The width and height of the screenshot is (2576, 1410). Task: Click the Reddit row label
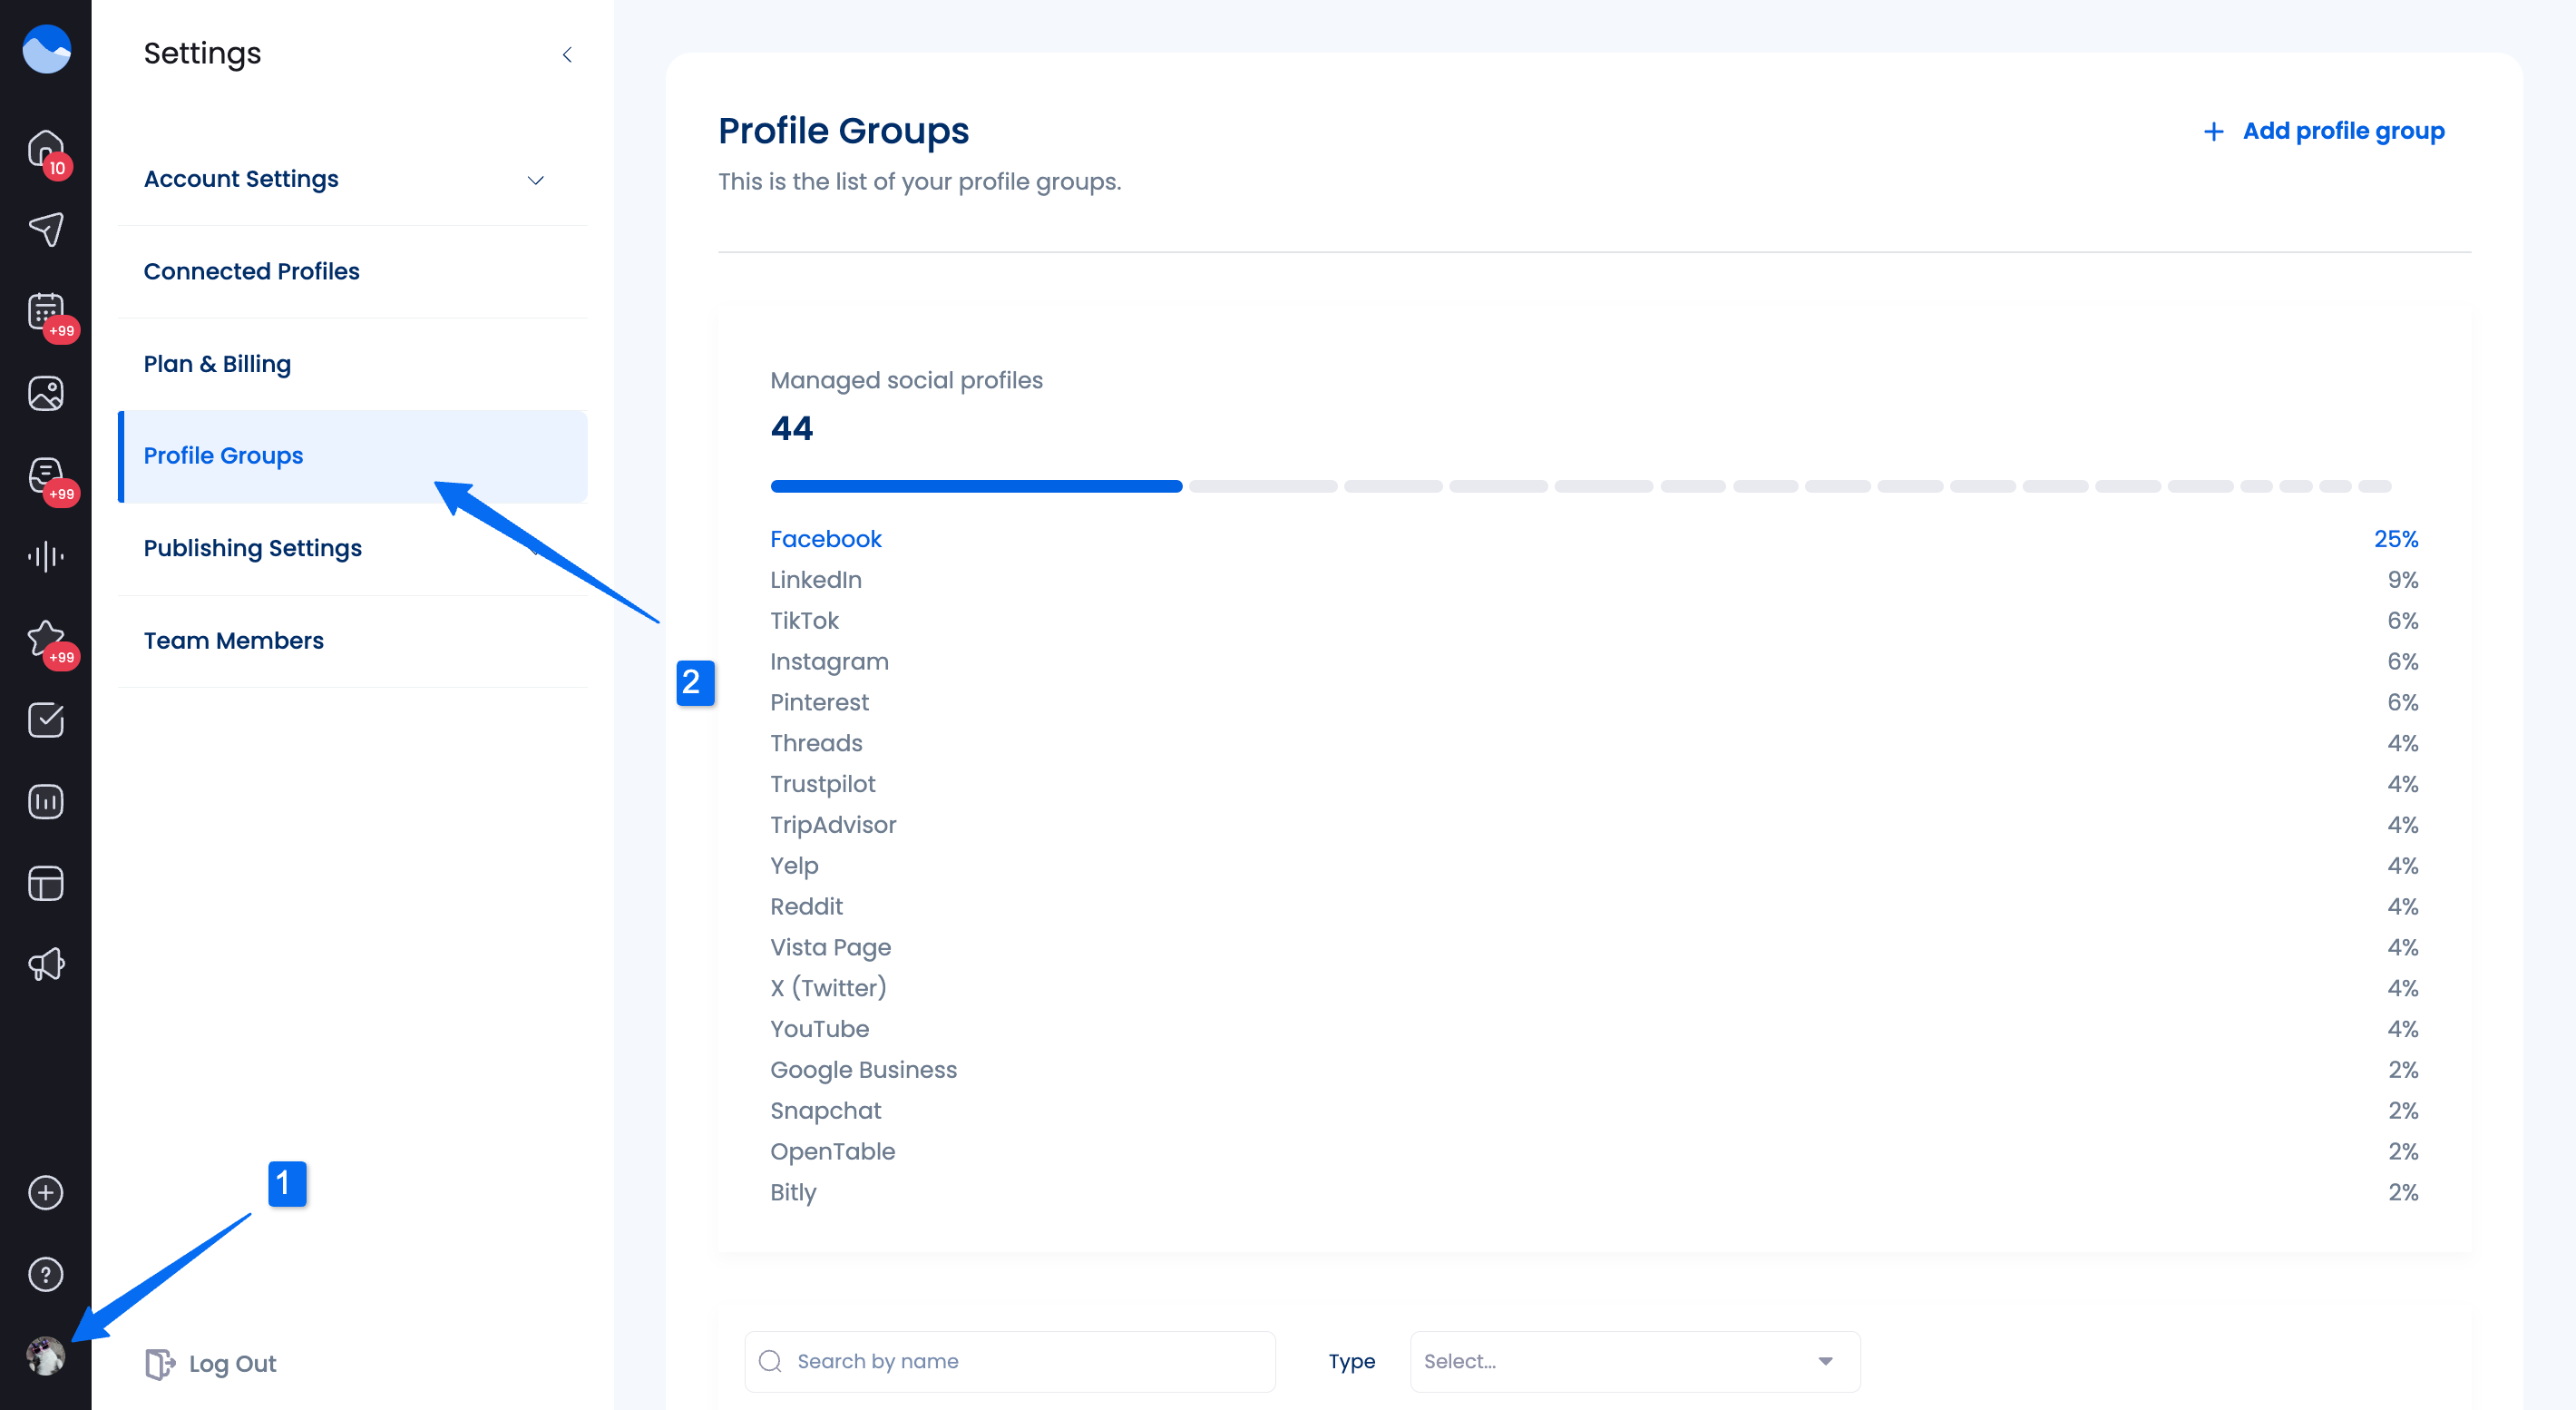tap(806, 907)
